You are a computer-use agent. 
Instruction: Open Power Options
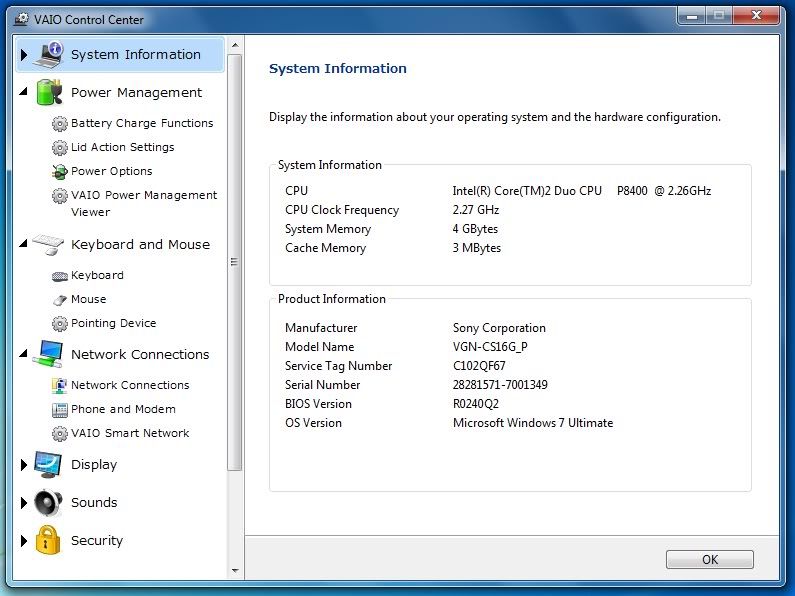(112, 171)
